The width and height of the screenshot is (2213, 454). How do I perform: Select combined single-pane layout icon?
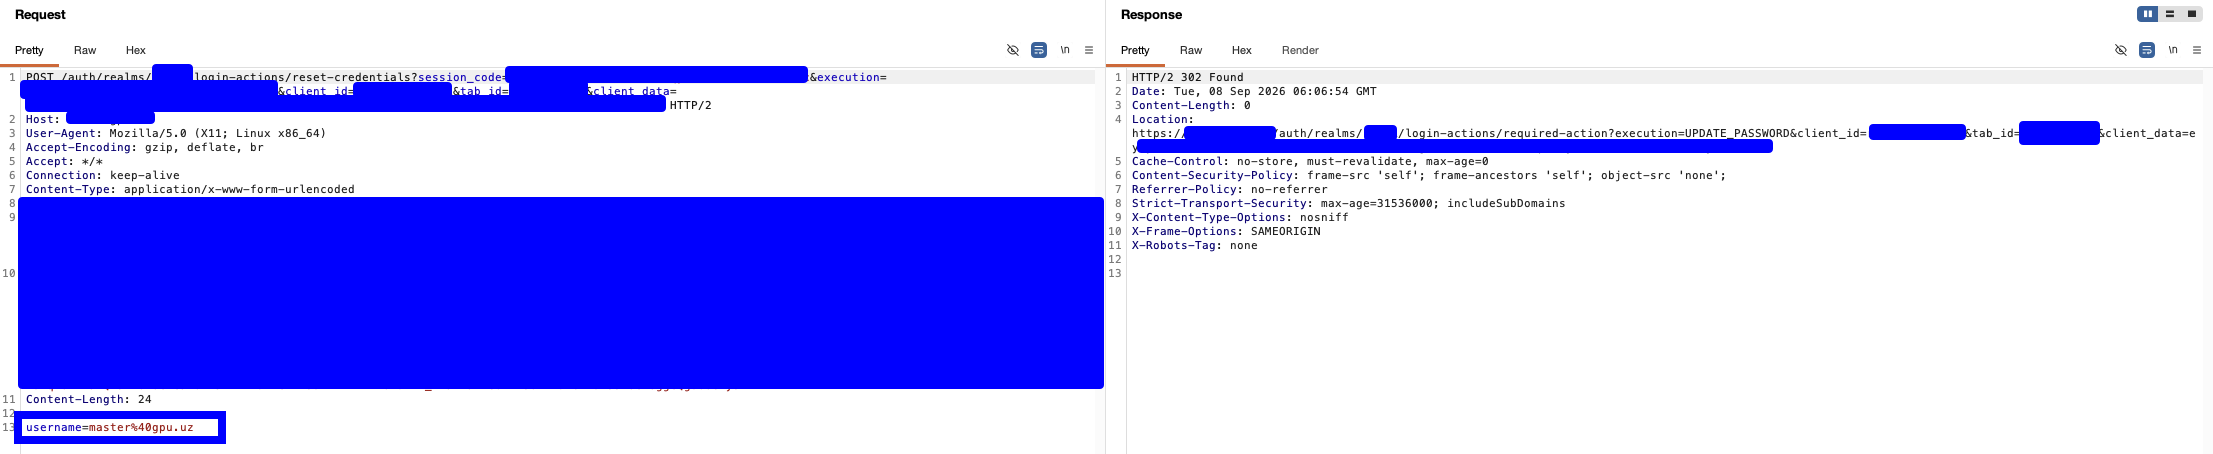tap(2191, 14)
